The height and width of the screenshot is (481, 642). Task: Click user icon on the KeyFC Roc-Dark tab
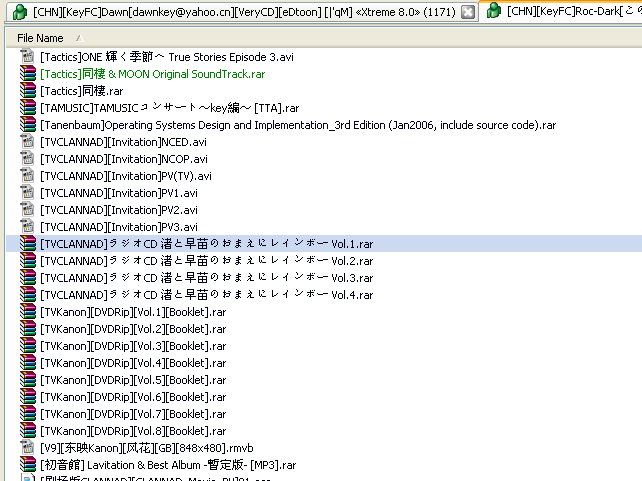[x=493, y=11]
